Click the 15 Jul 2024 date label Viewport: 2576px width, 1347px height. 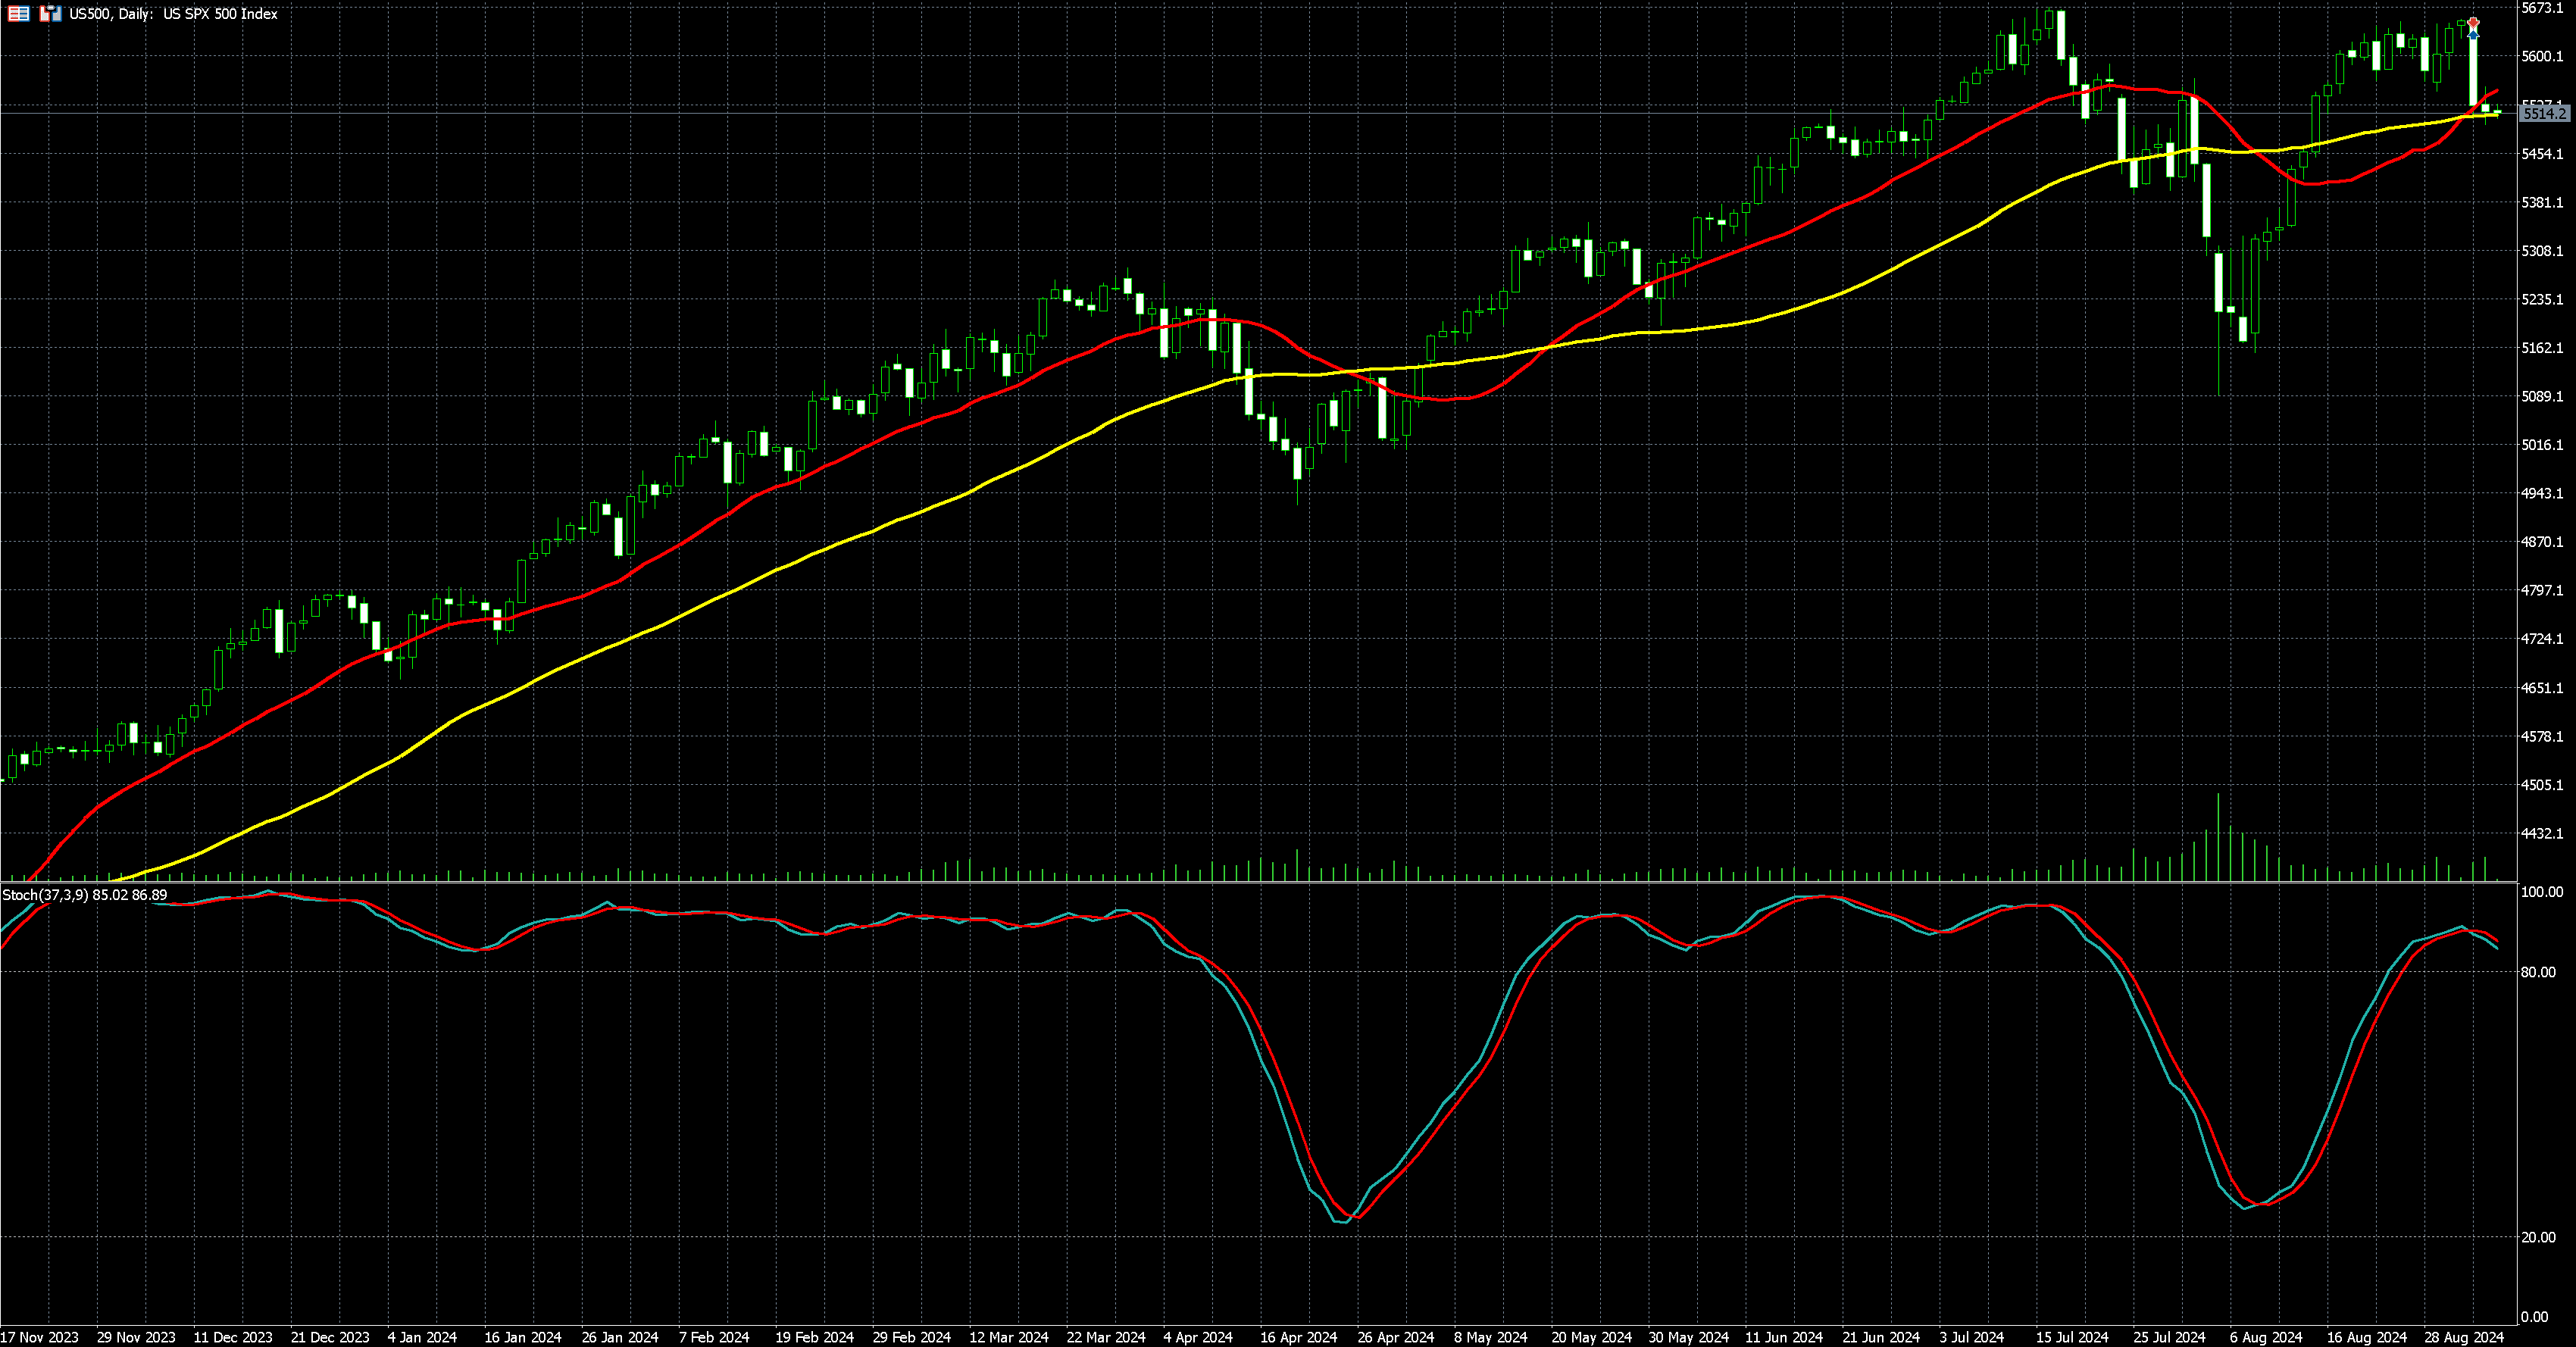(x=2072, y=1337)
